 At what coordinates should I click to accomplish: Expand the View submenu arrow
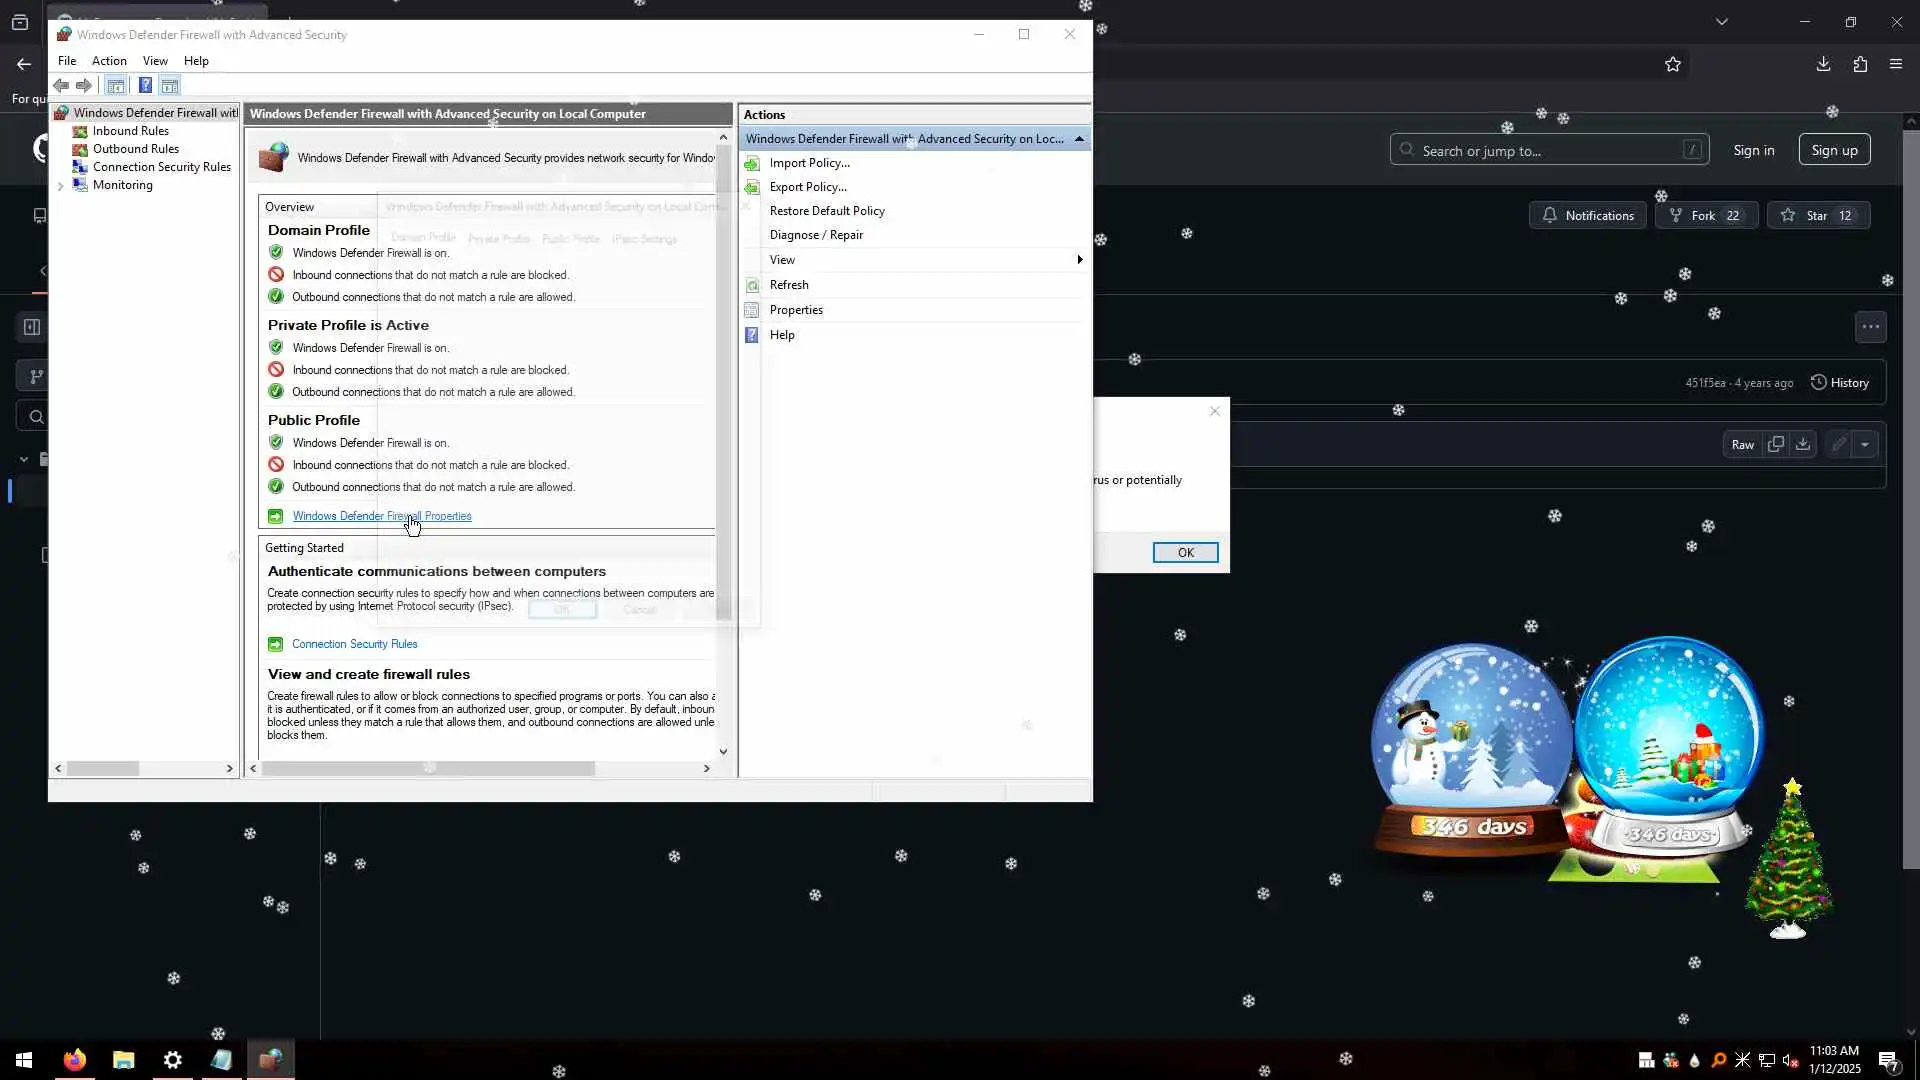pos(1079,260)
